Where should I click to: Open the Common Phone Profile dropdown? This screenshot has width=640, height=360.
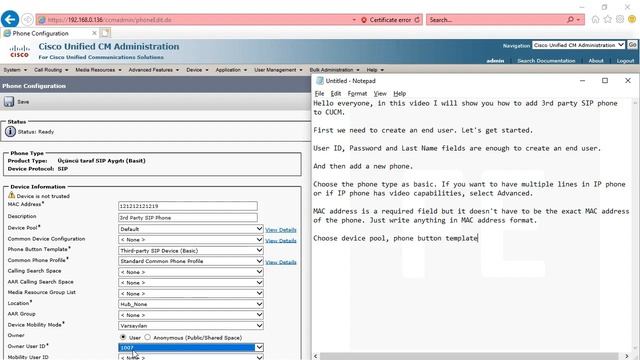[x=191, y=261]
